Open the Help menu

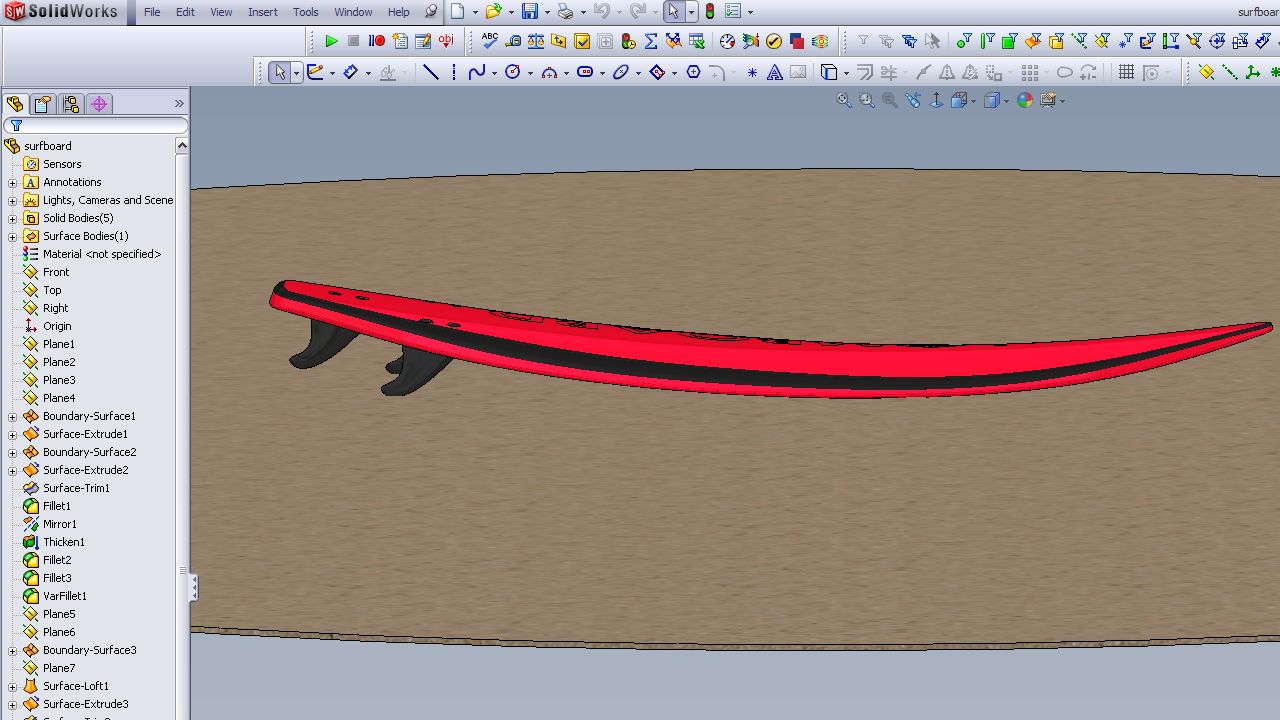[x=398, y=12]
